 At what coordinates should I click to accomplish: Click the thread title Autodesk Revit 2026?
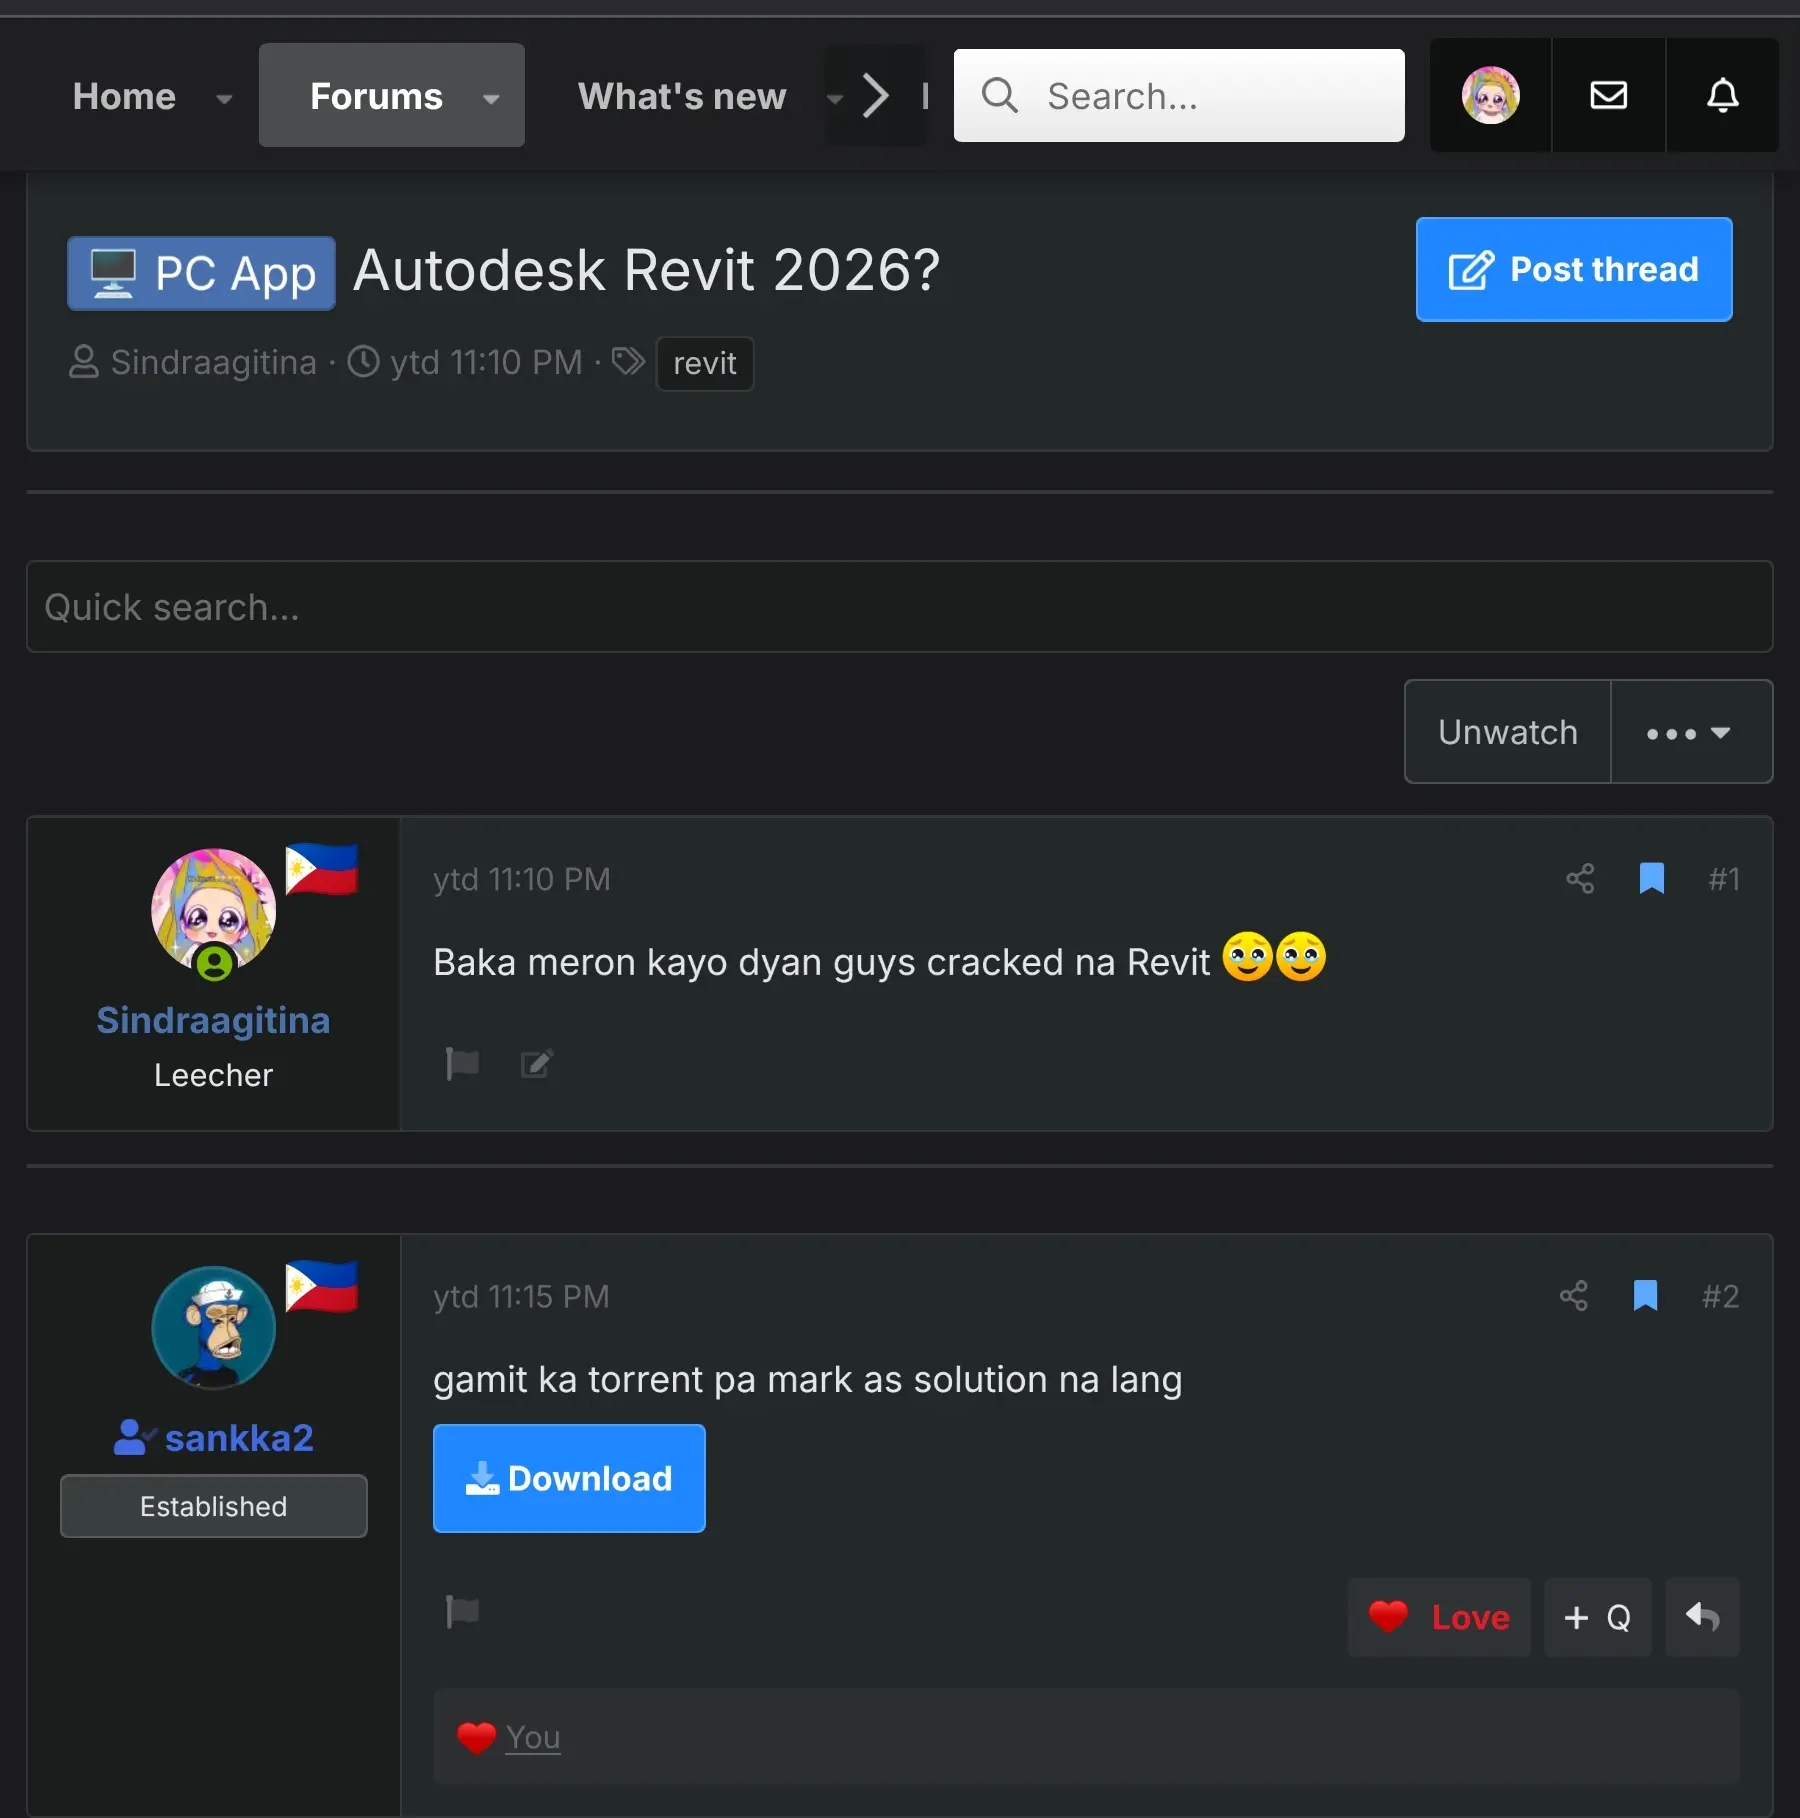point(647,270)
